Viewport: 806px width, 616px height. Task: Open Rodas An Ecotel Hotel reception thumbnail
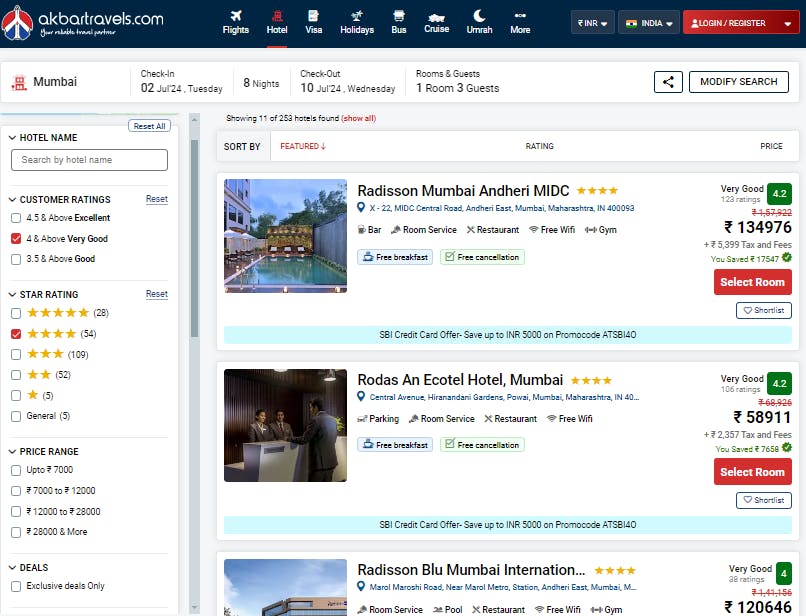285,425
